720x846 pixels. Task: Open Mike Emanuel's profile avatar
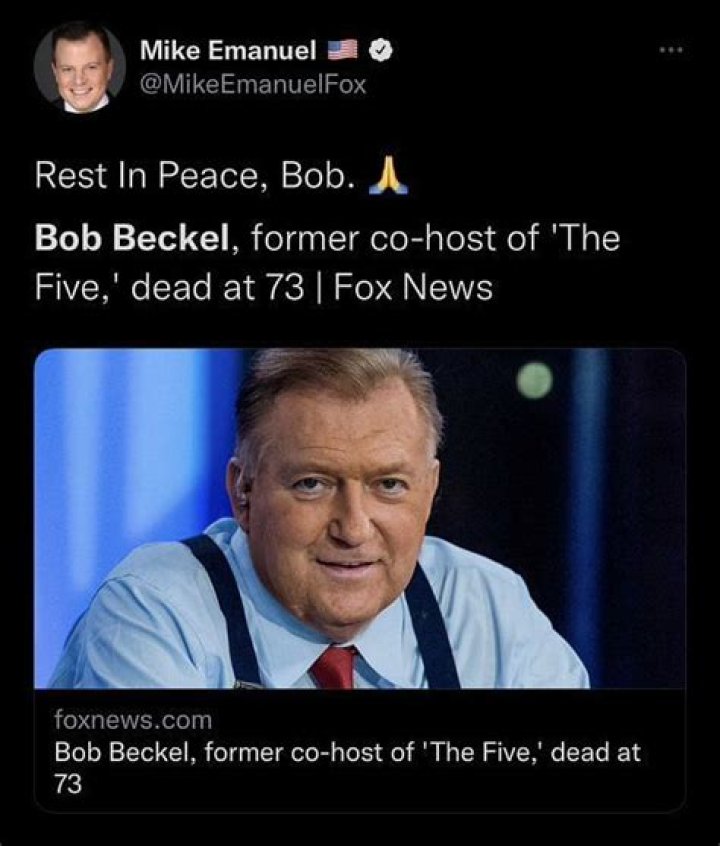point(79,67)
